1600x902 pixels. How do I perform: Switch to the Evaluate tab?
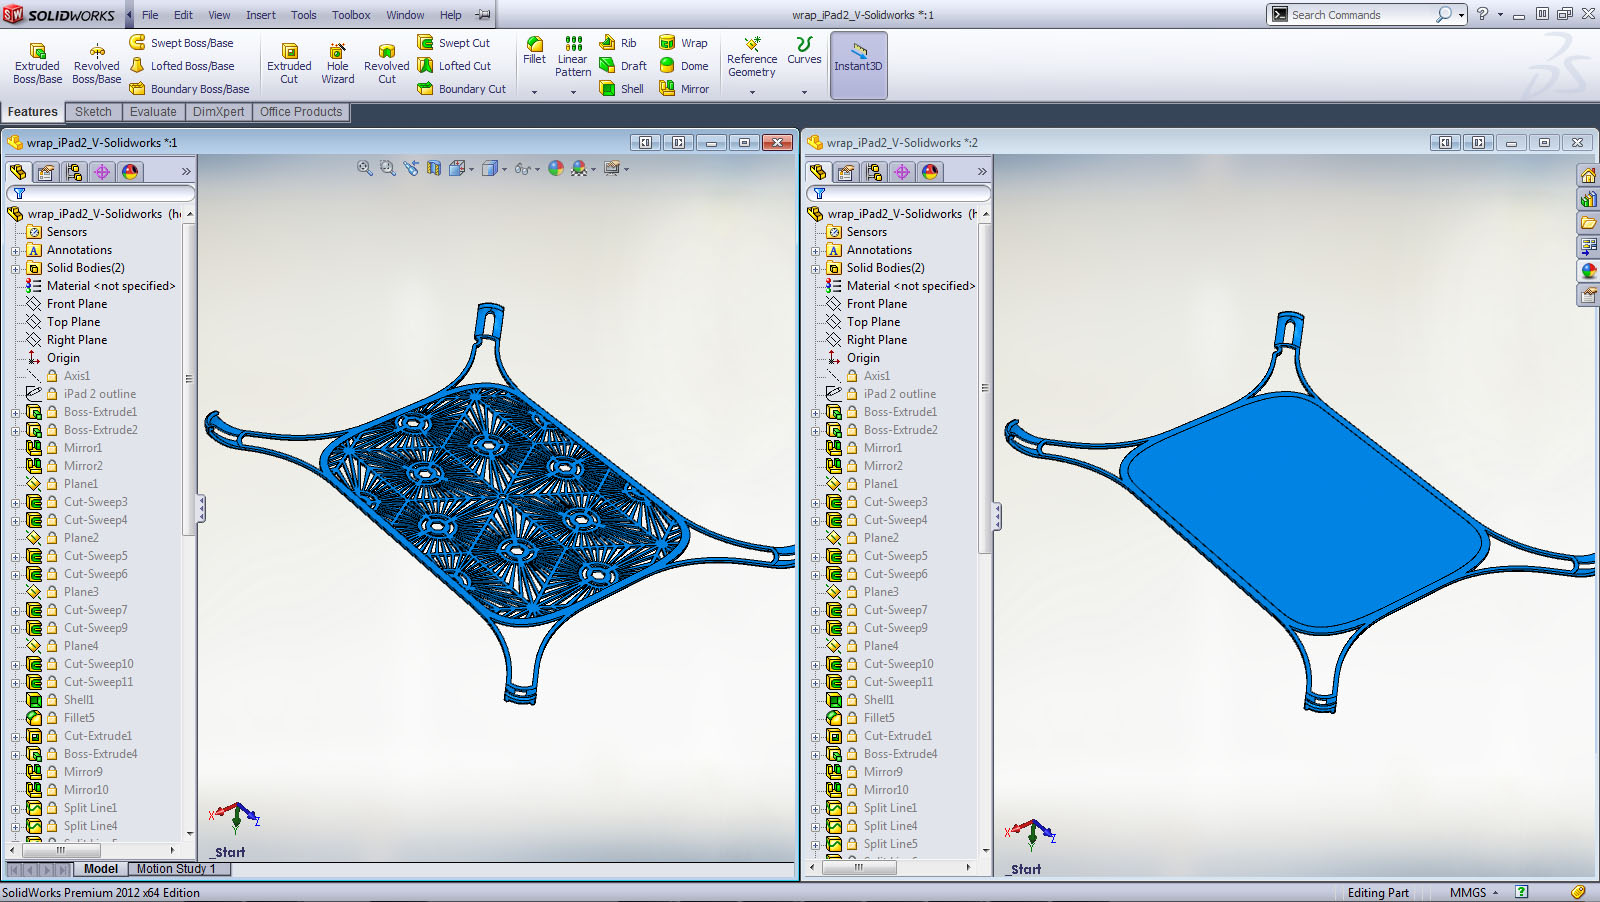tap(153, 112)
